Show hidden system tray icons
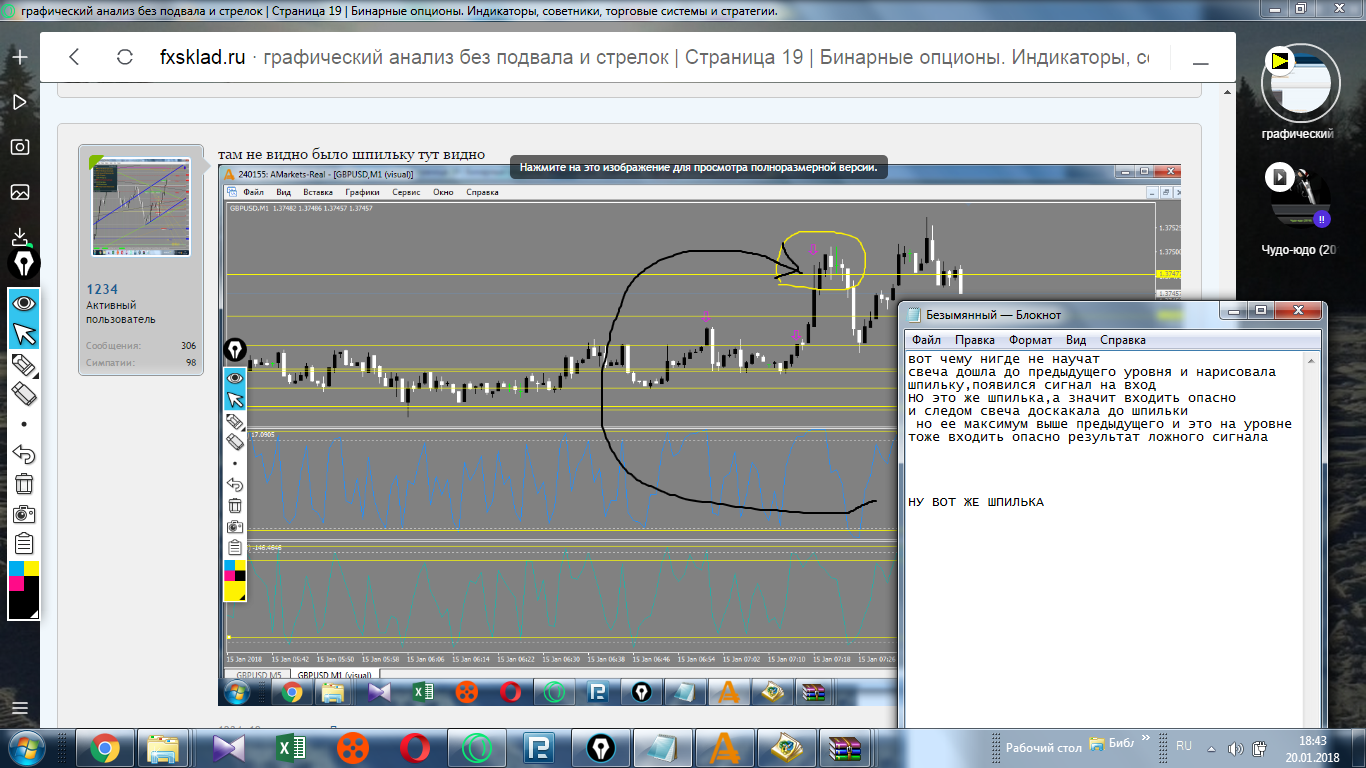The height and width of the screenshot is (768, 1366). pos(1212,747)
